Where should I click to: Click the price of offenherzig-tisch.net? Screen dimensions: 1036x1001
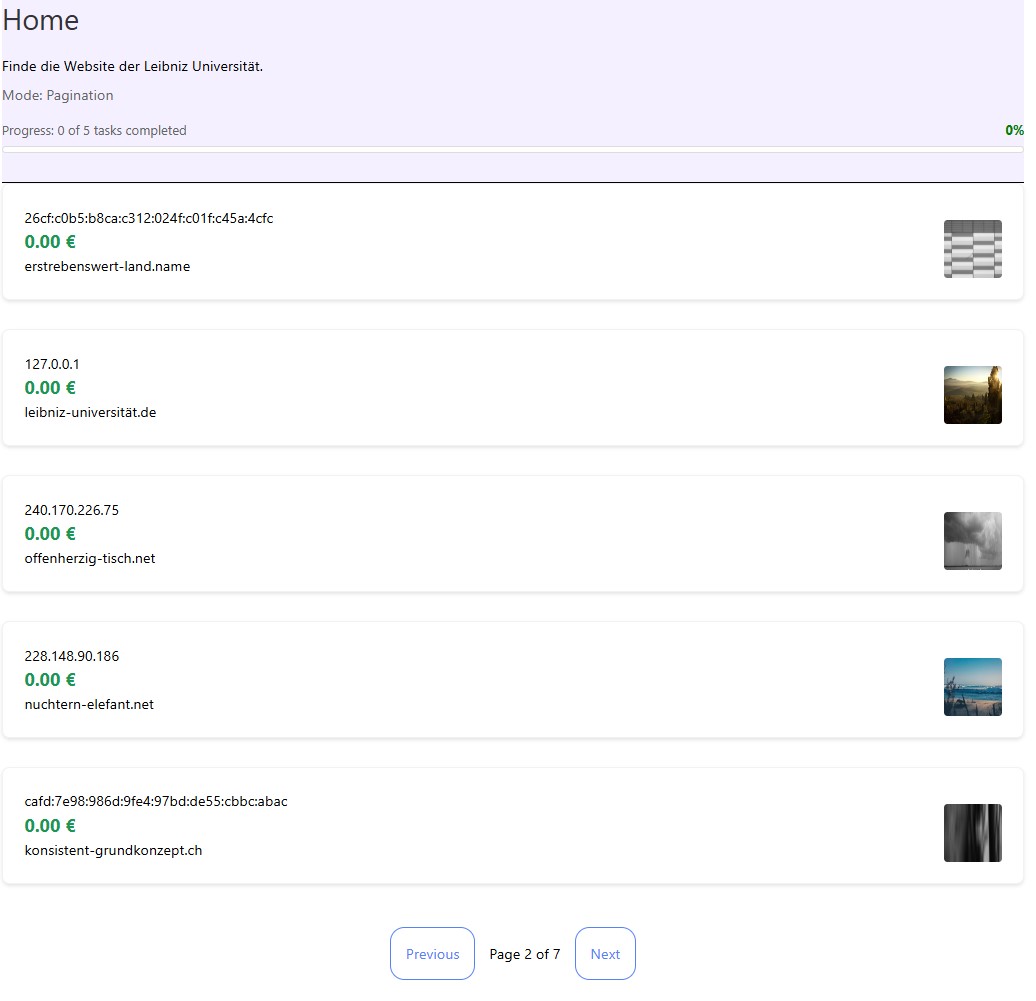point(50,534)
